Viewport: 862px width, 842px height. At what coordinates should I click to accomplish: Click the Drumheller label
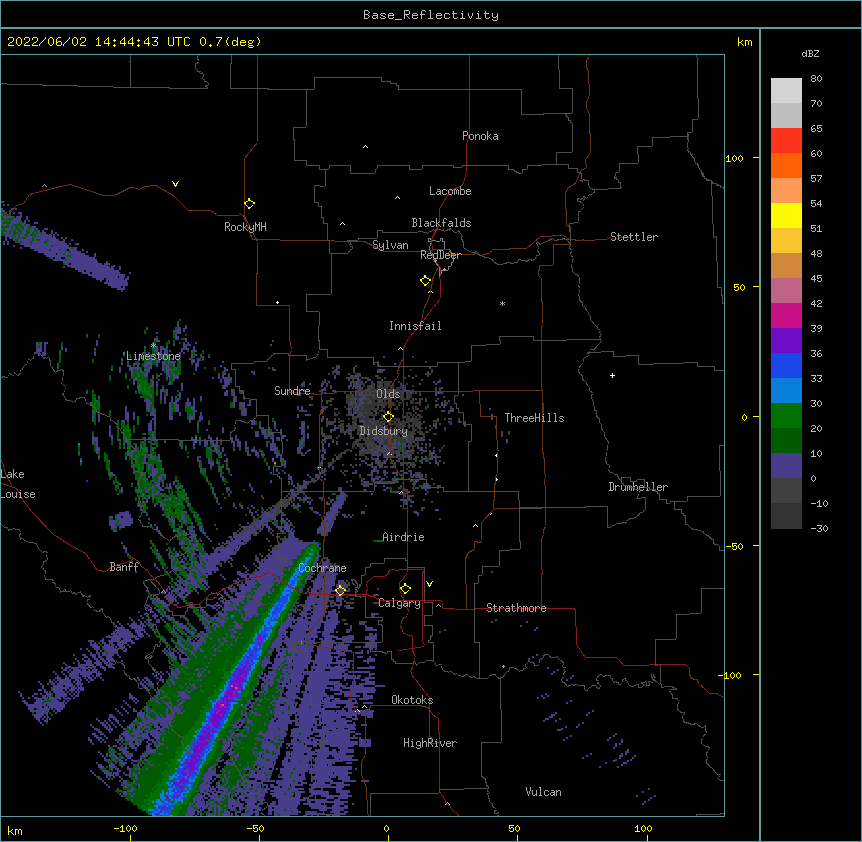pyautogui.click(x=638, y=487)
